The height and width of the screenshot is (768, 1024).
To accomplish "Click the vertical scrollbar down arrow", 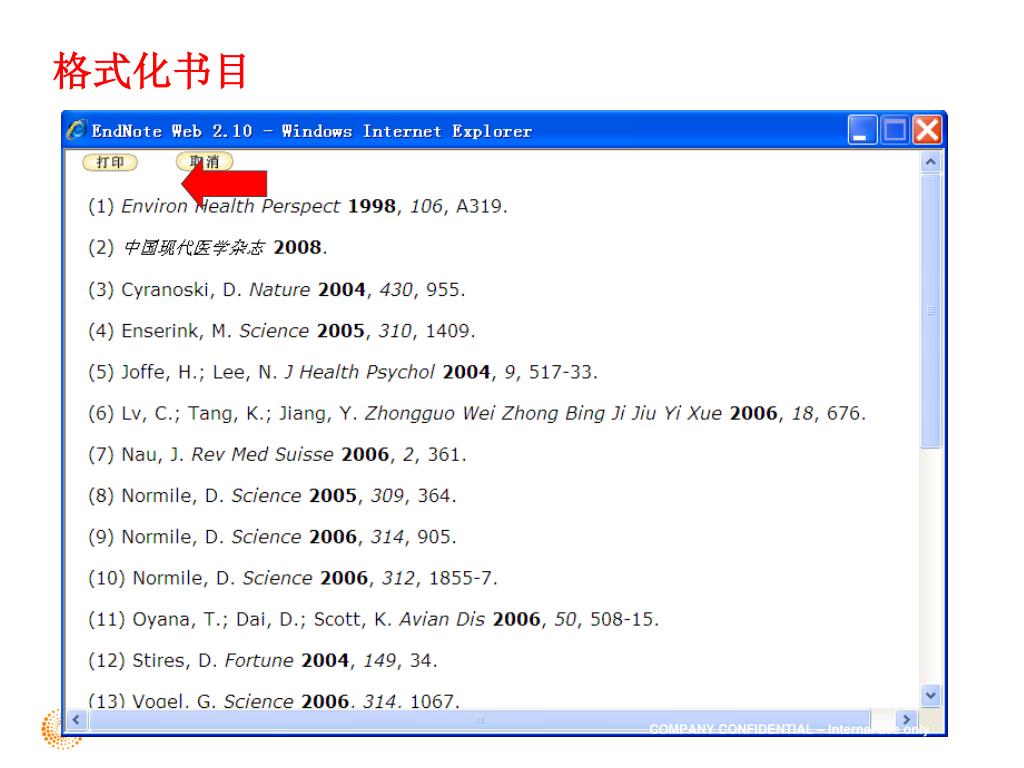I will point(931,696).
